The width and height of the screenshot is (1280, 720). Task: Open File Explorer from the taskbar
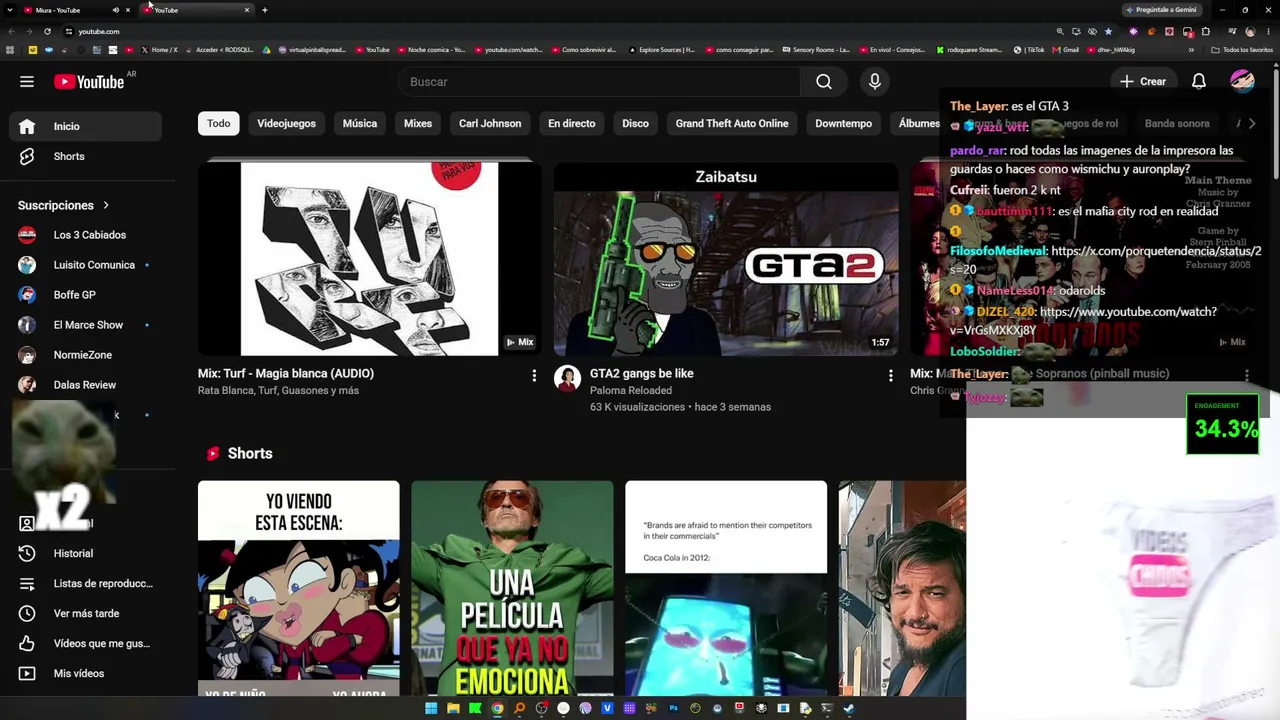(453, 708)
